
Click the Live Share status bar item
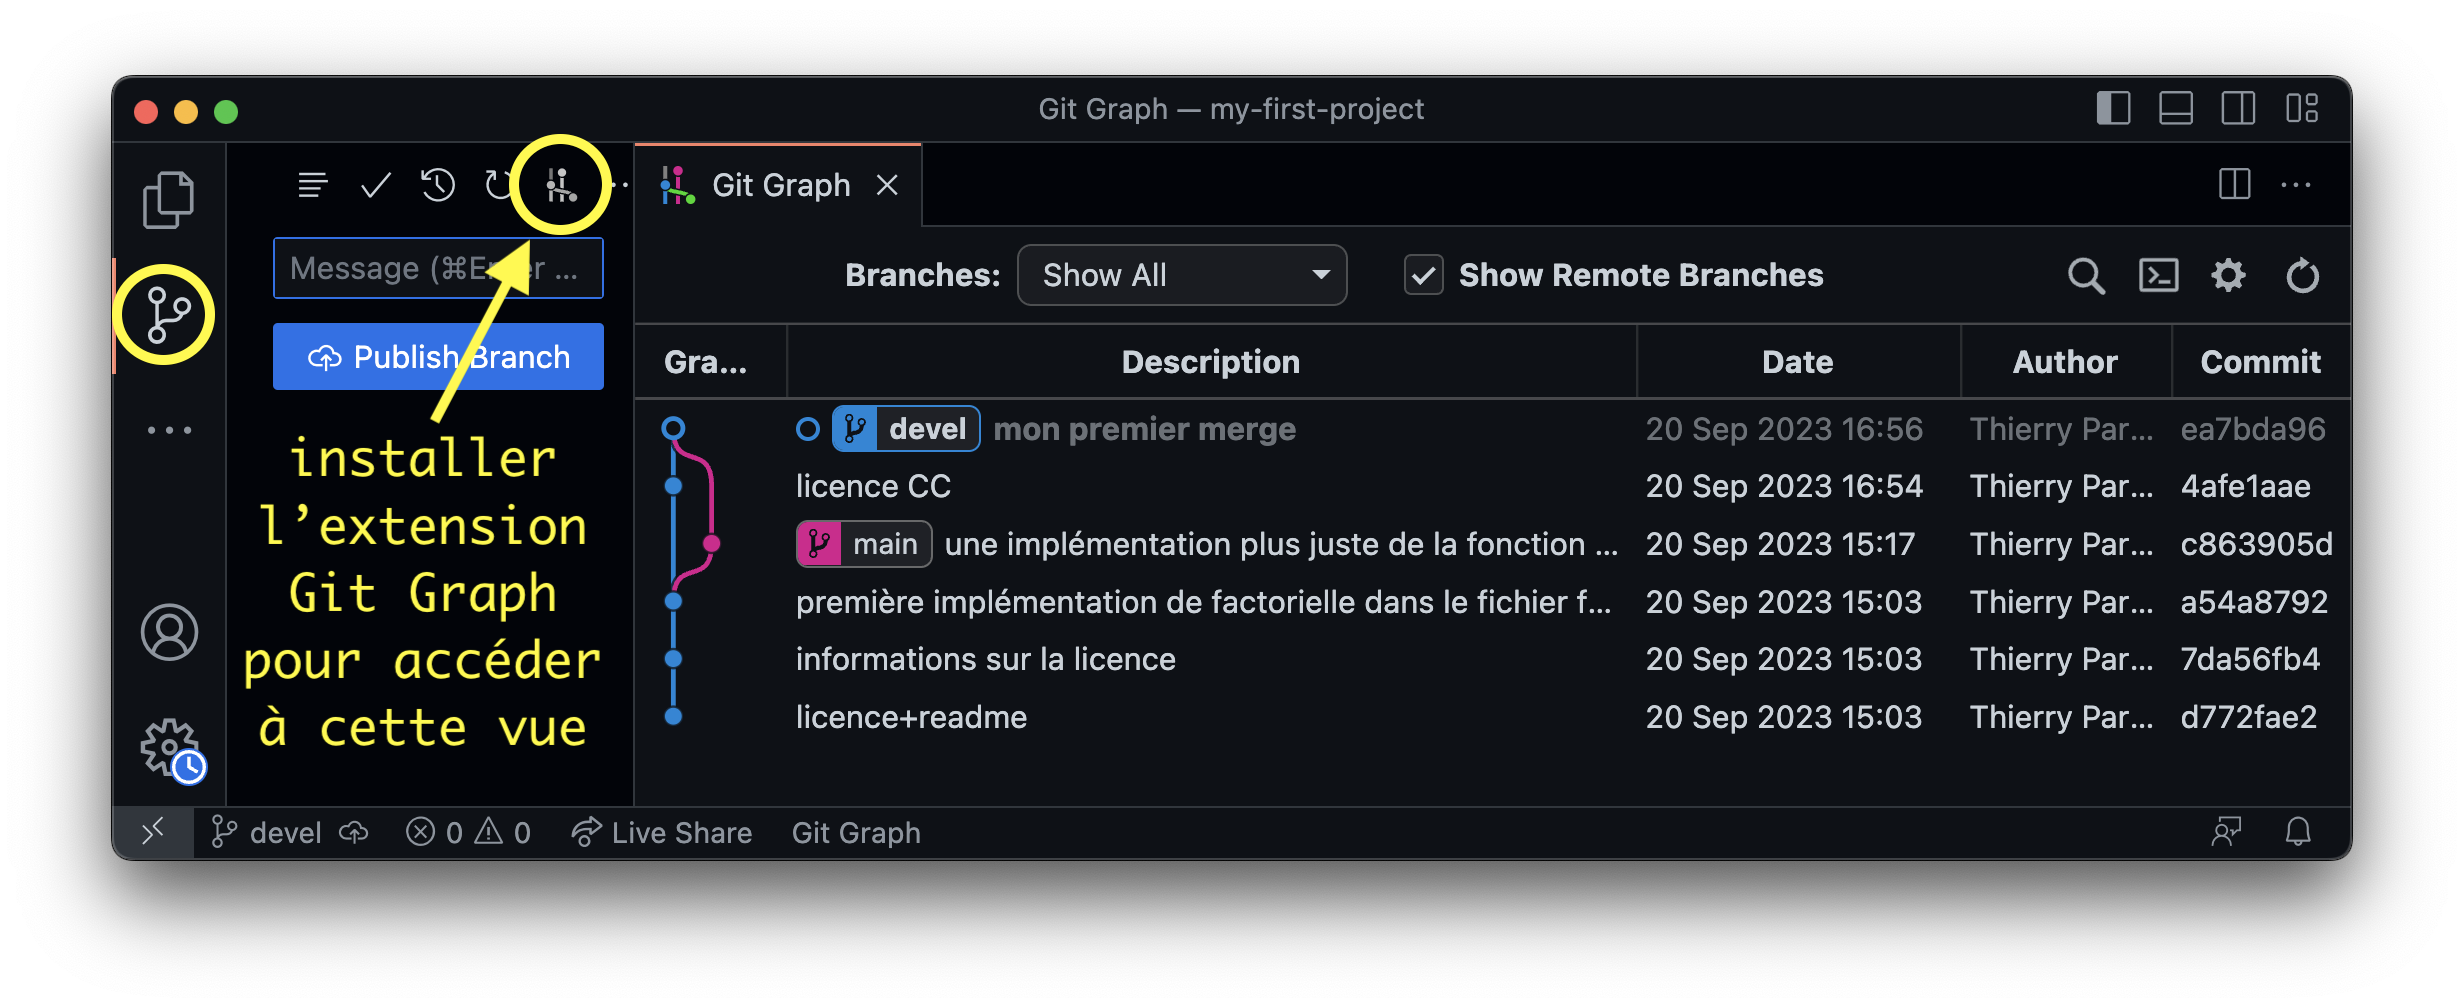coord(662,832)
